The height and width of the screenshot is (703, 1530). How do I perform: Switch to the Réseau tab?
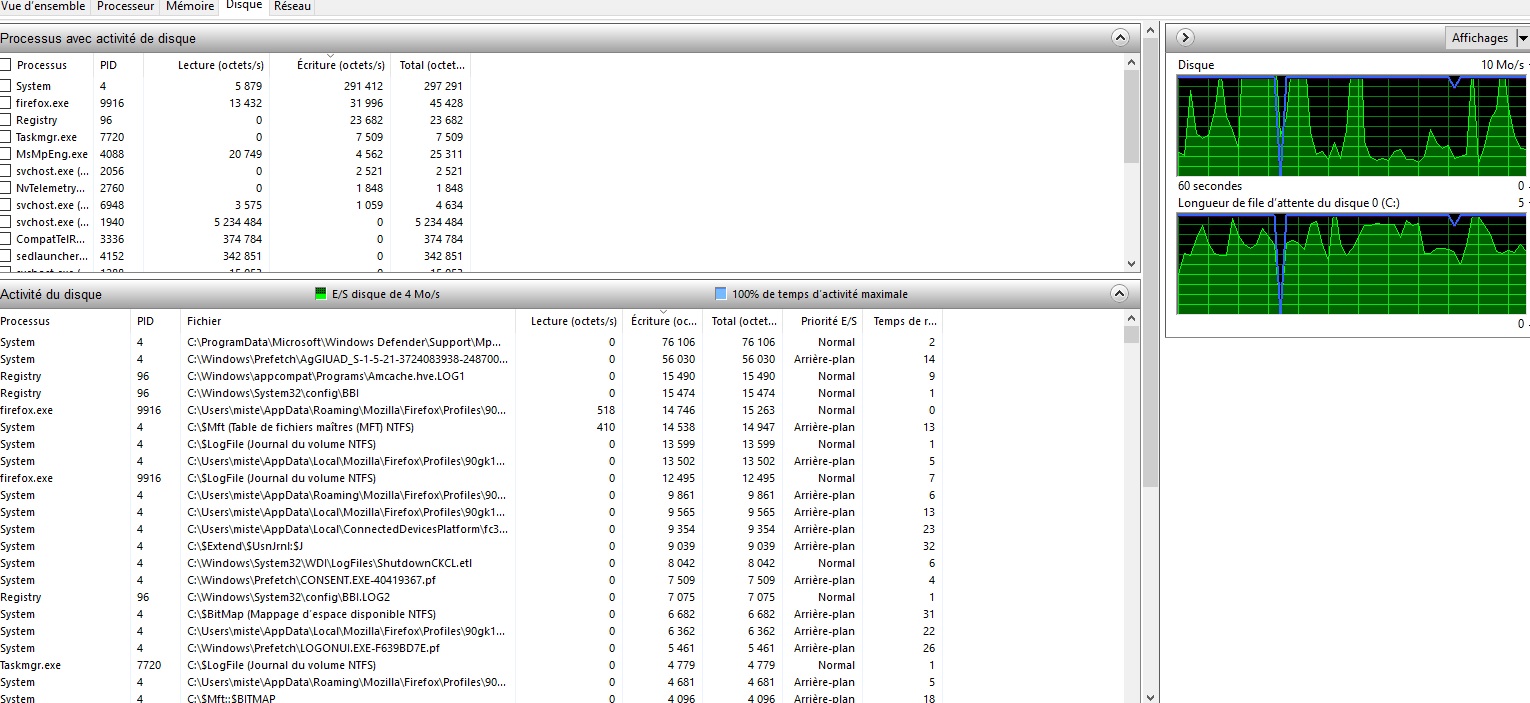291,6
